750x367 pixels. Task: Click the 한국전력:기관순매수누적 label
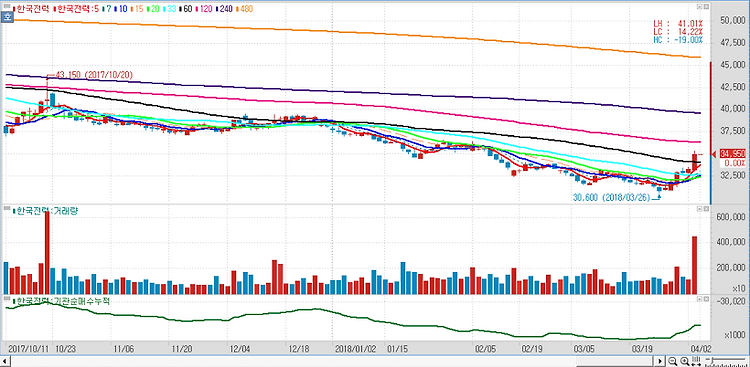[62, 301]
